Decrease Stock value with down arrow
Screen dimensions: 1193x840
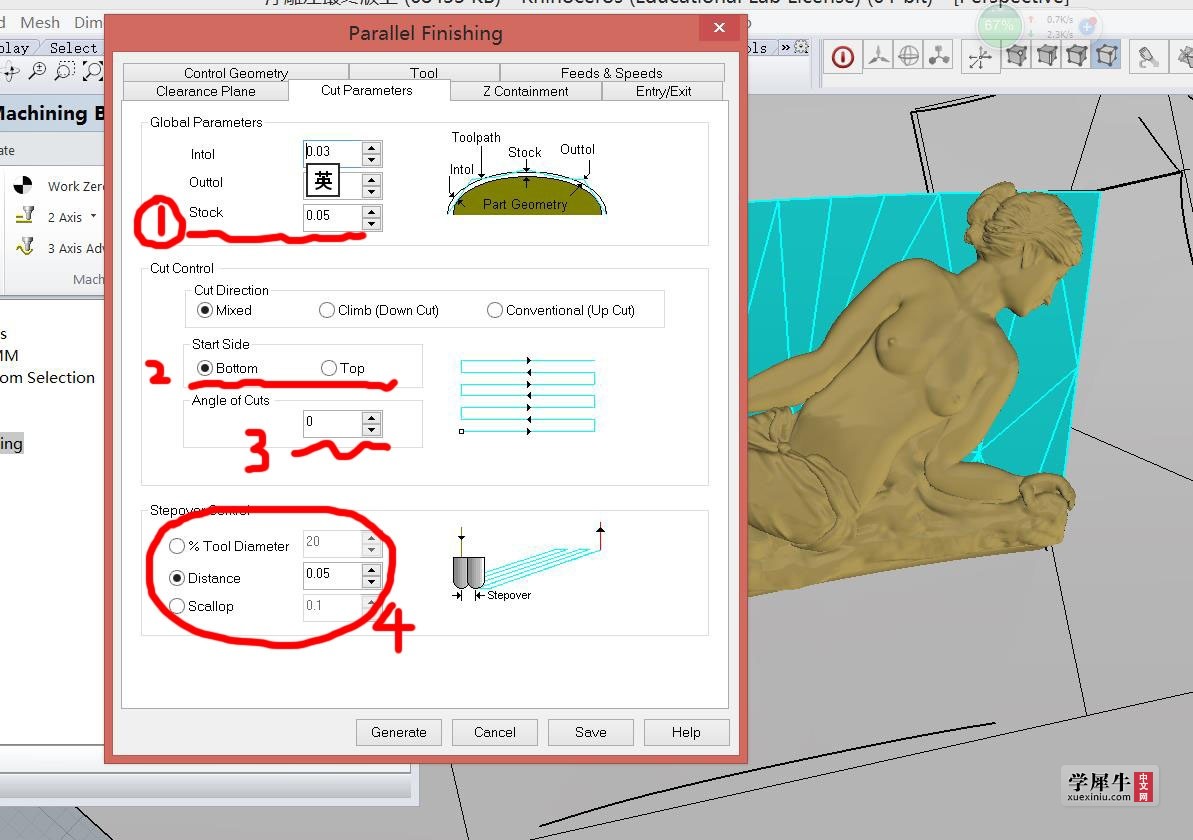pos(371,223)
